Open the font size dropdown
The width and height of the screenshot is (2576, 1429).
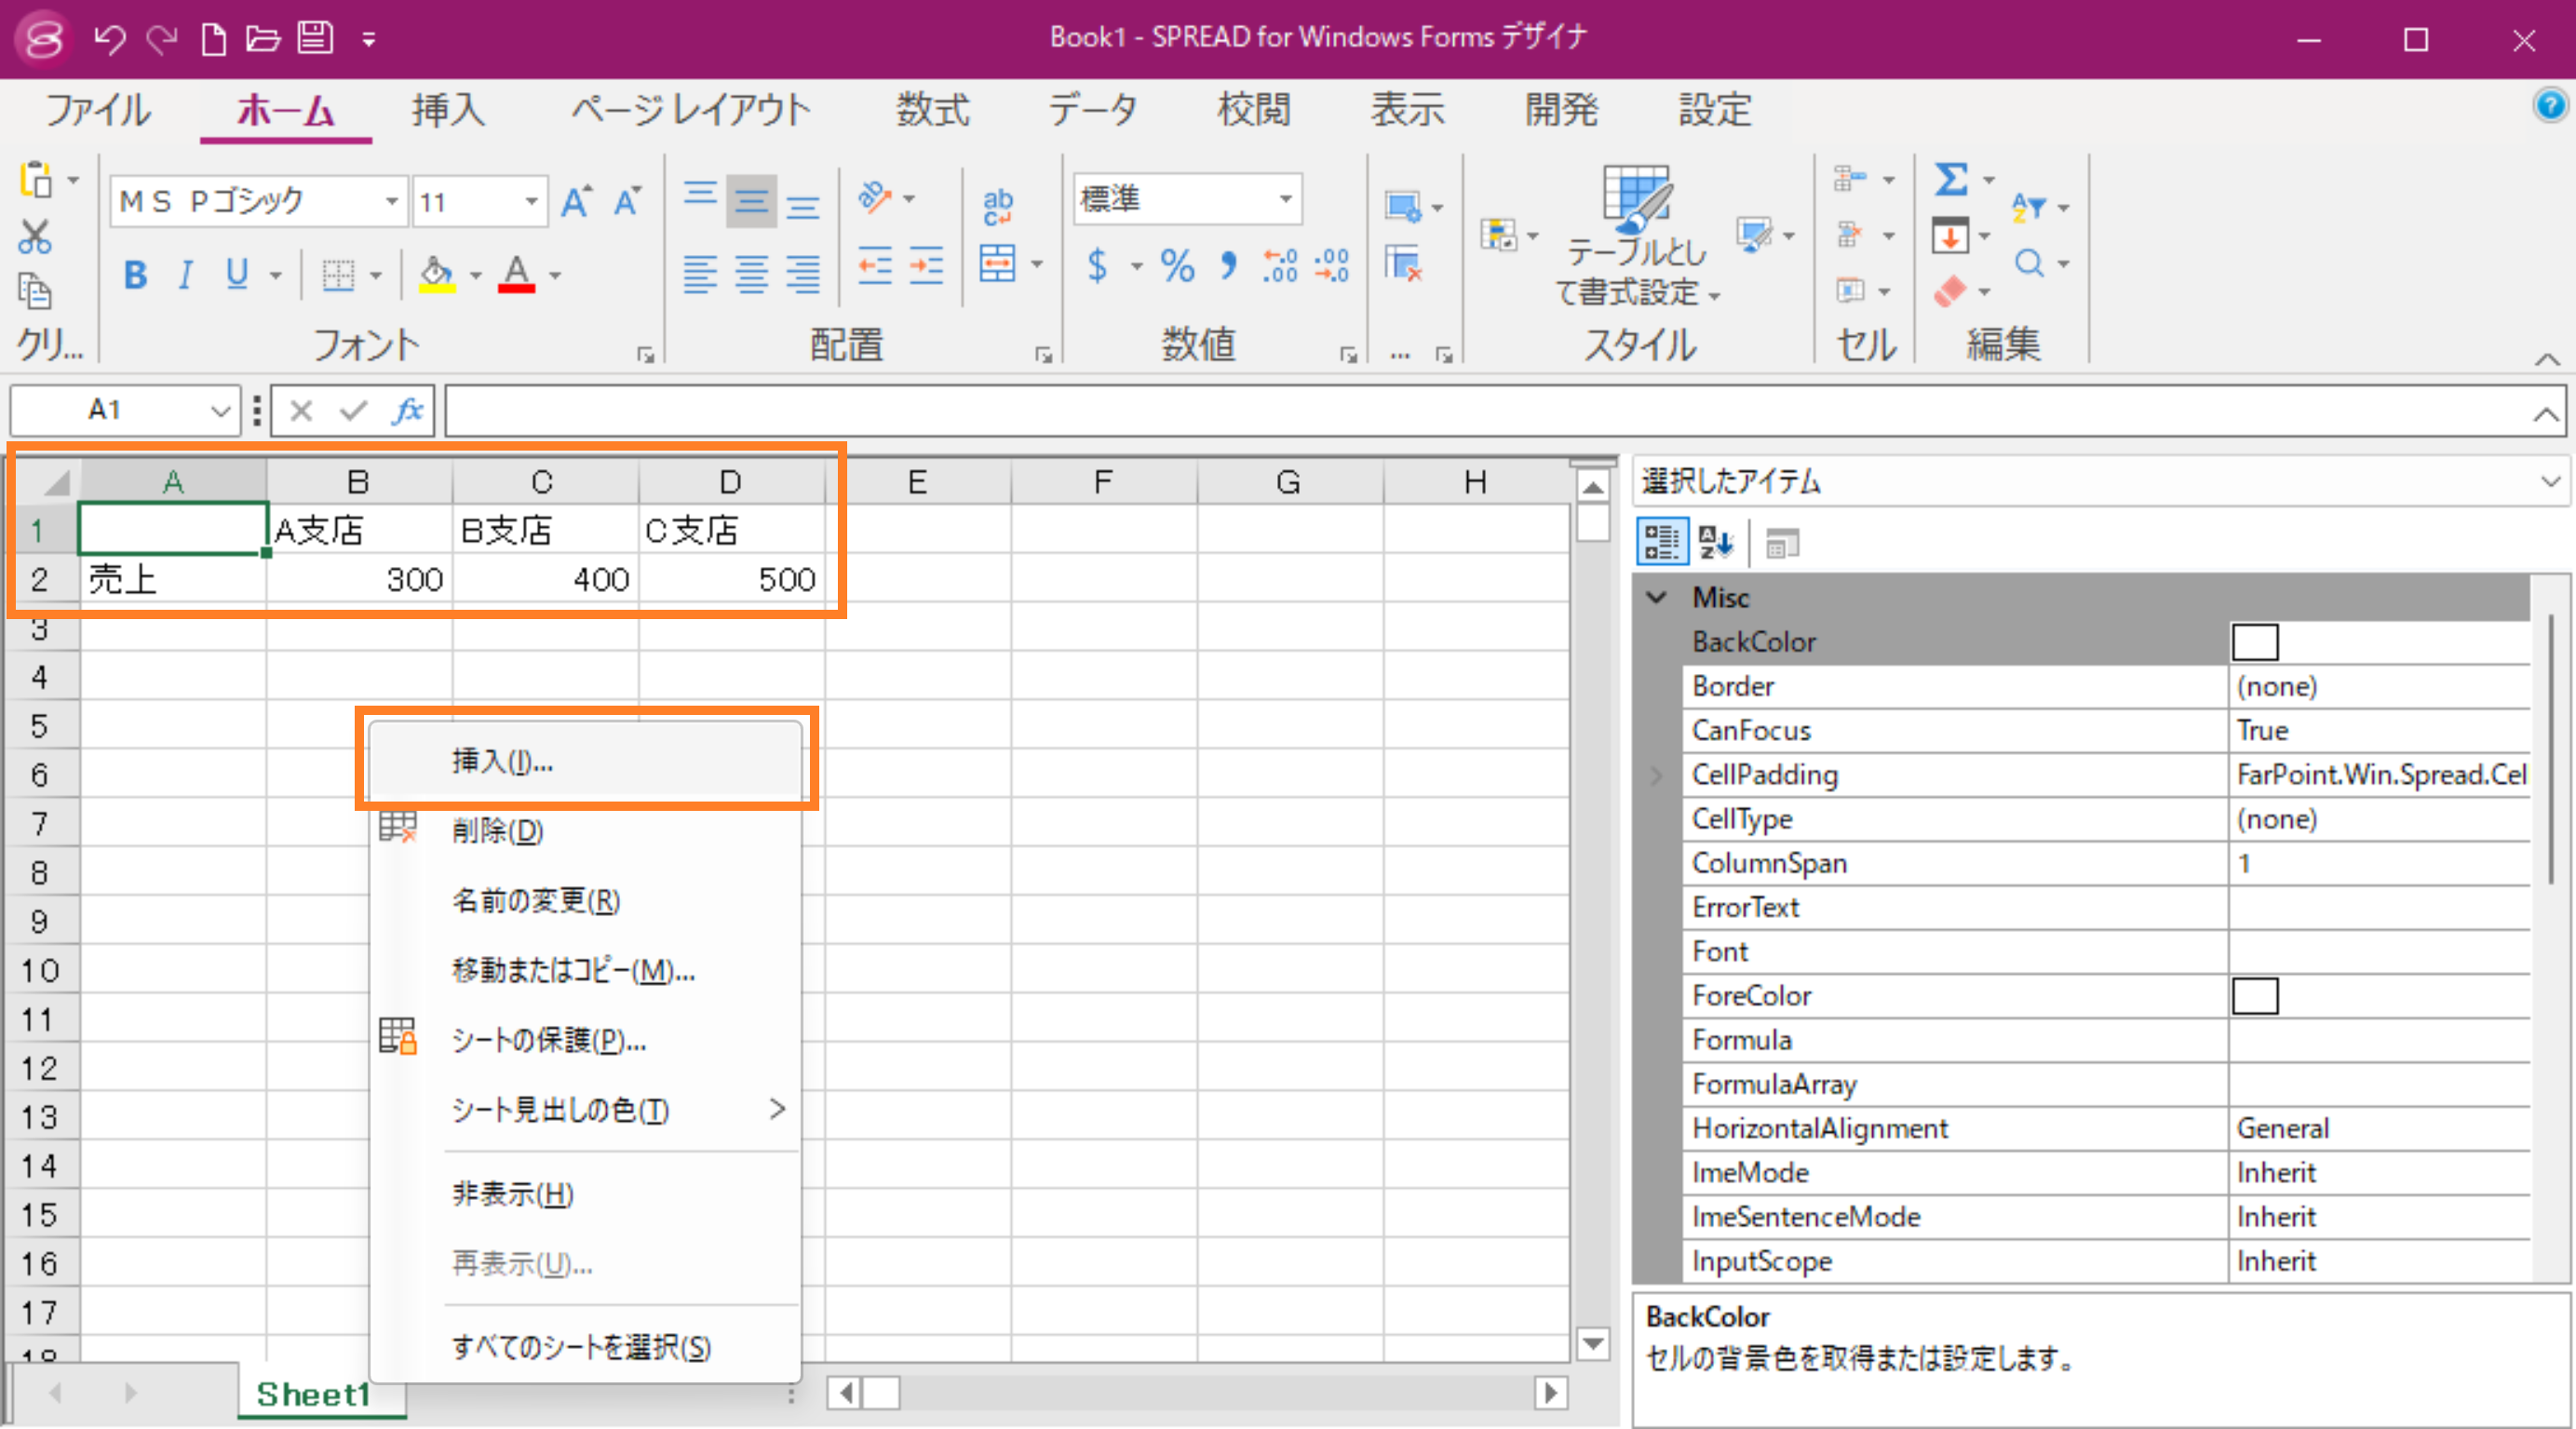pyautogui.click(x=532, y=201)
